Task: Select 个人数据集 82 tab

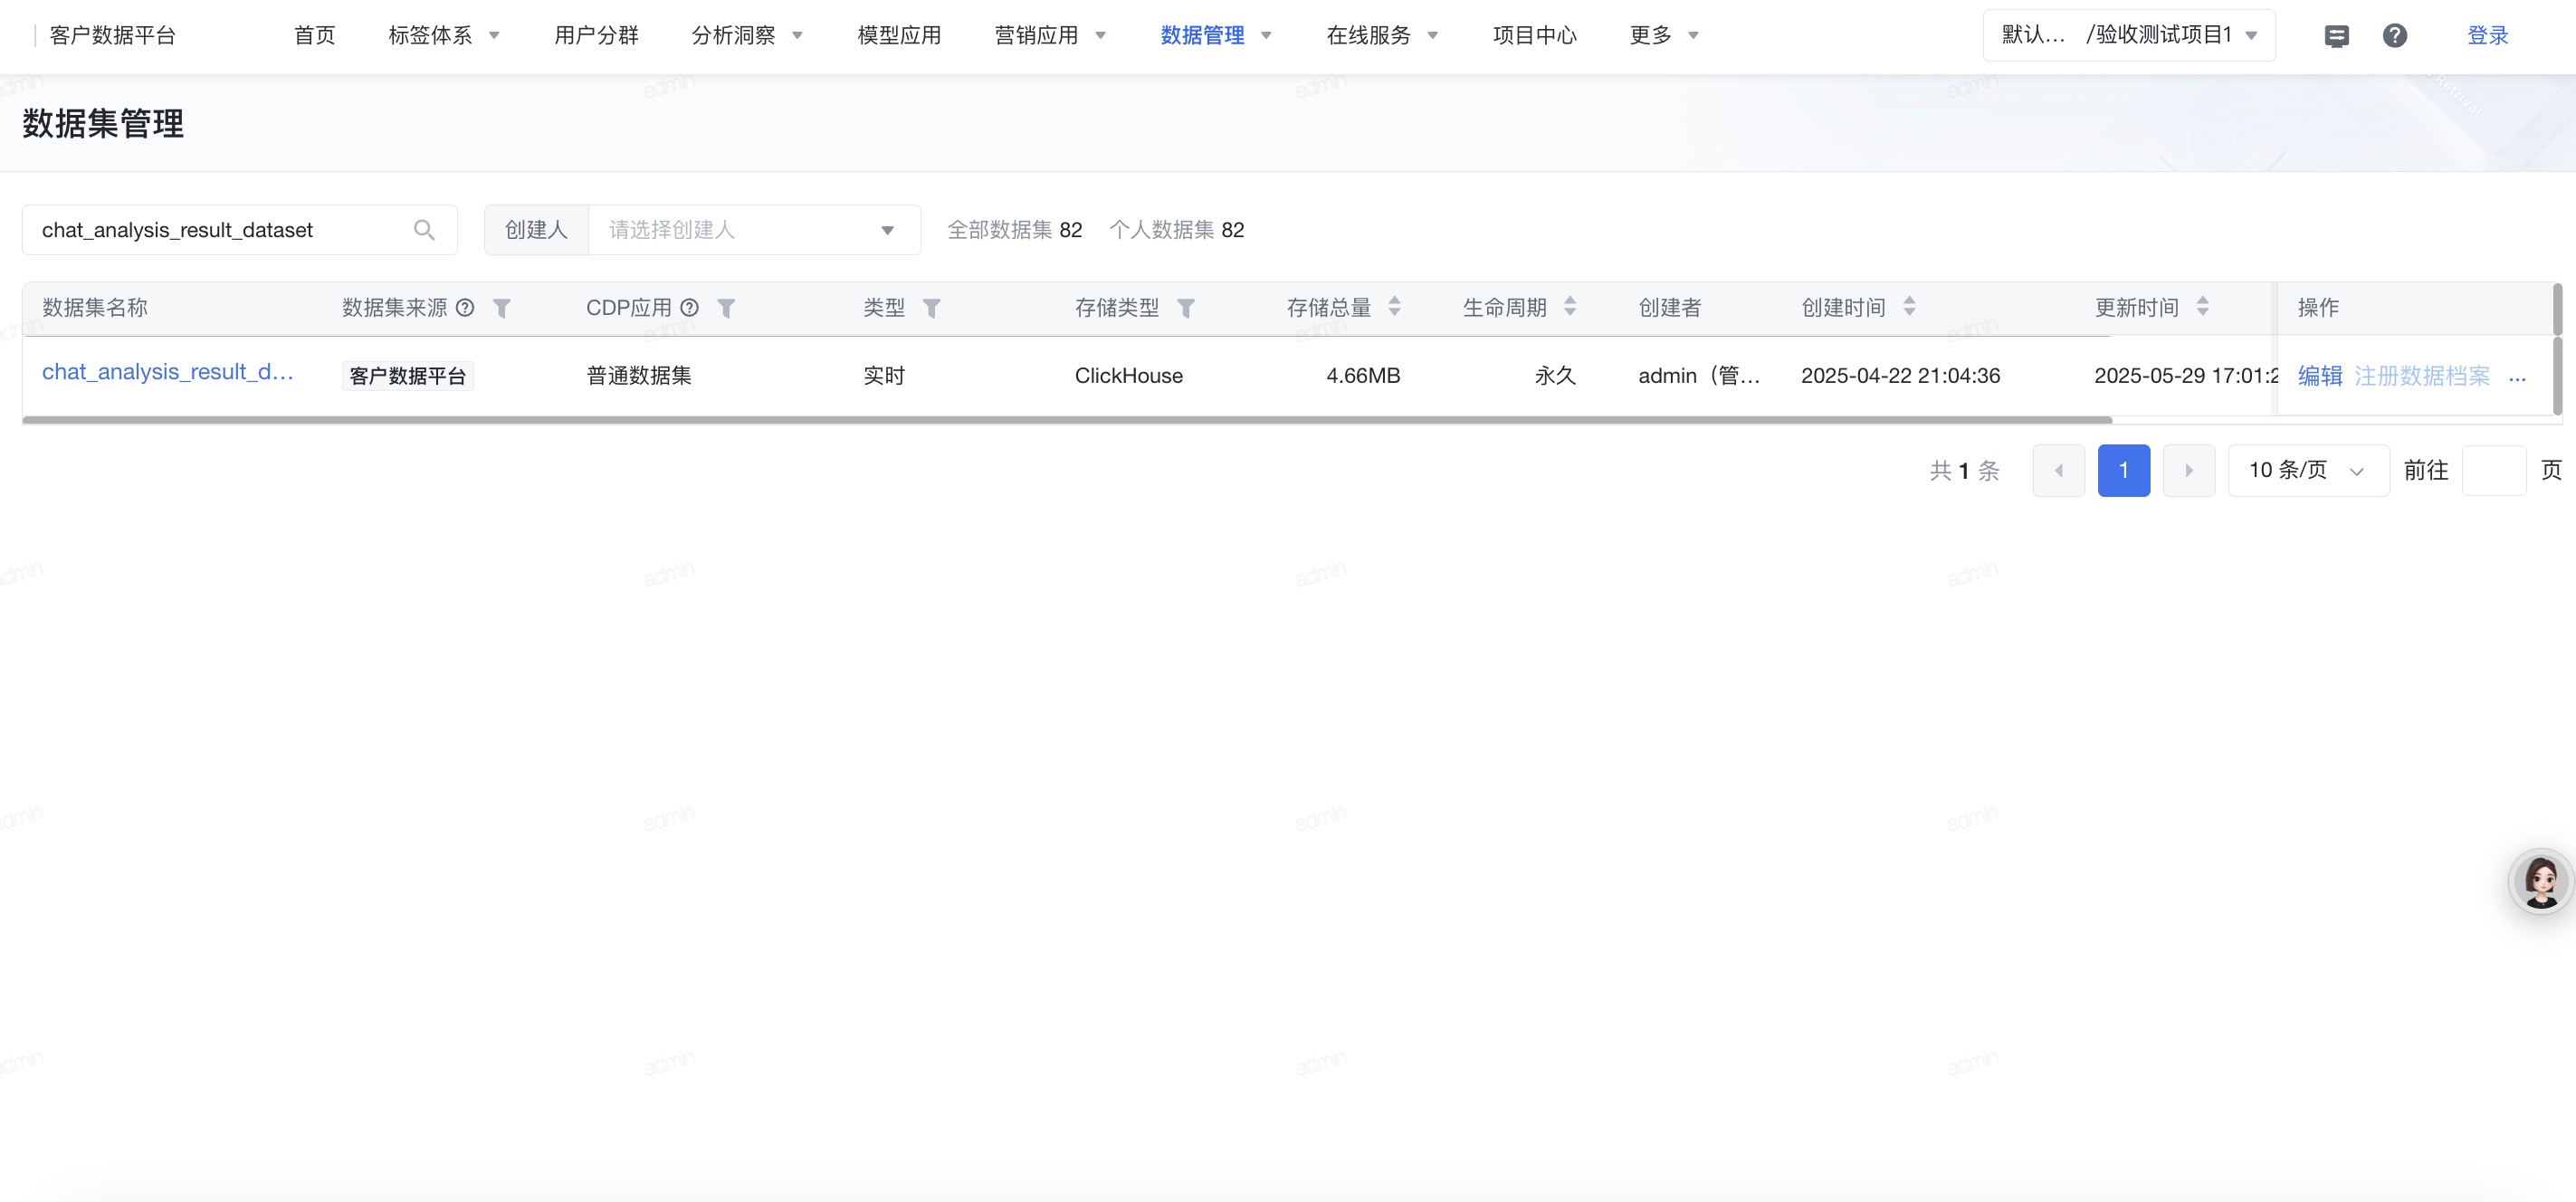Action: [x=1176, y=230]
